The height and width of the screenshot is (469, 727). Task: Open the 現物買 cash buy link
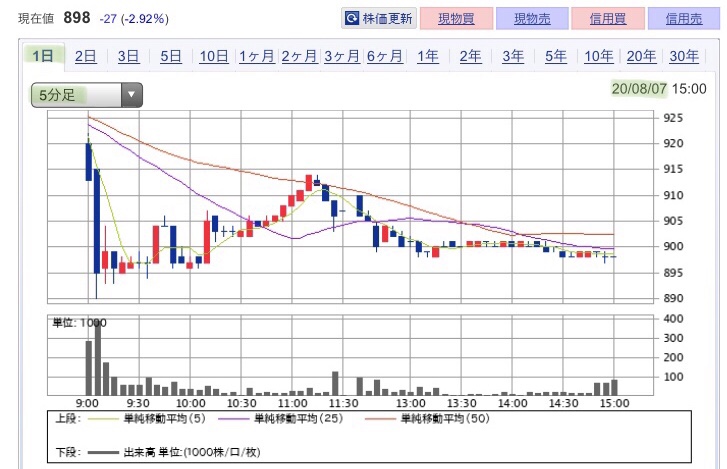(456, 19)
